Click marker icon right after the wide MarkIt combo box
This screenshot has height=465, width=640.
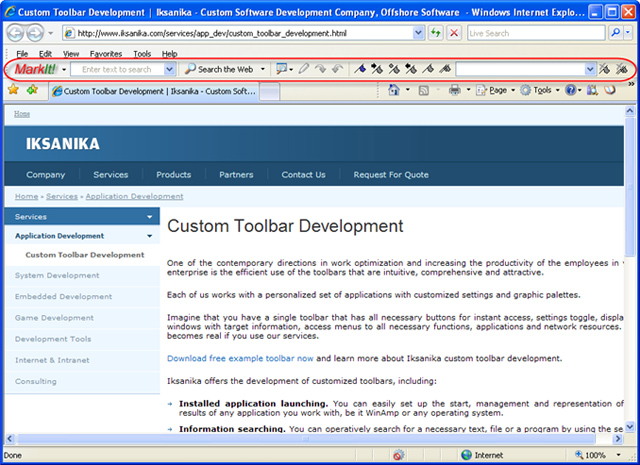pos(604,69)
